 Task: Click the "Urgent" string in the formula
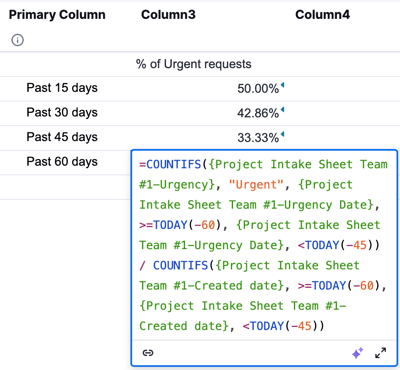[x=256, y=184]
